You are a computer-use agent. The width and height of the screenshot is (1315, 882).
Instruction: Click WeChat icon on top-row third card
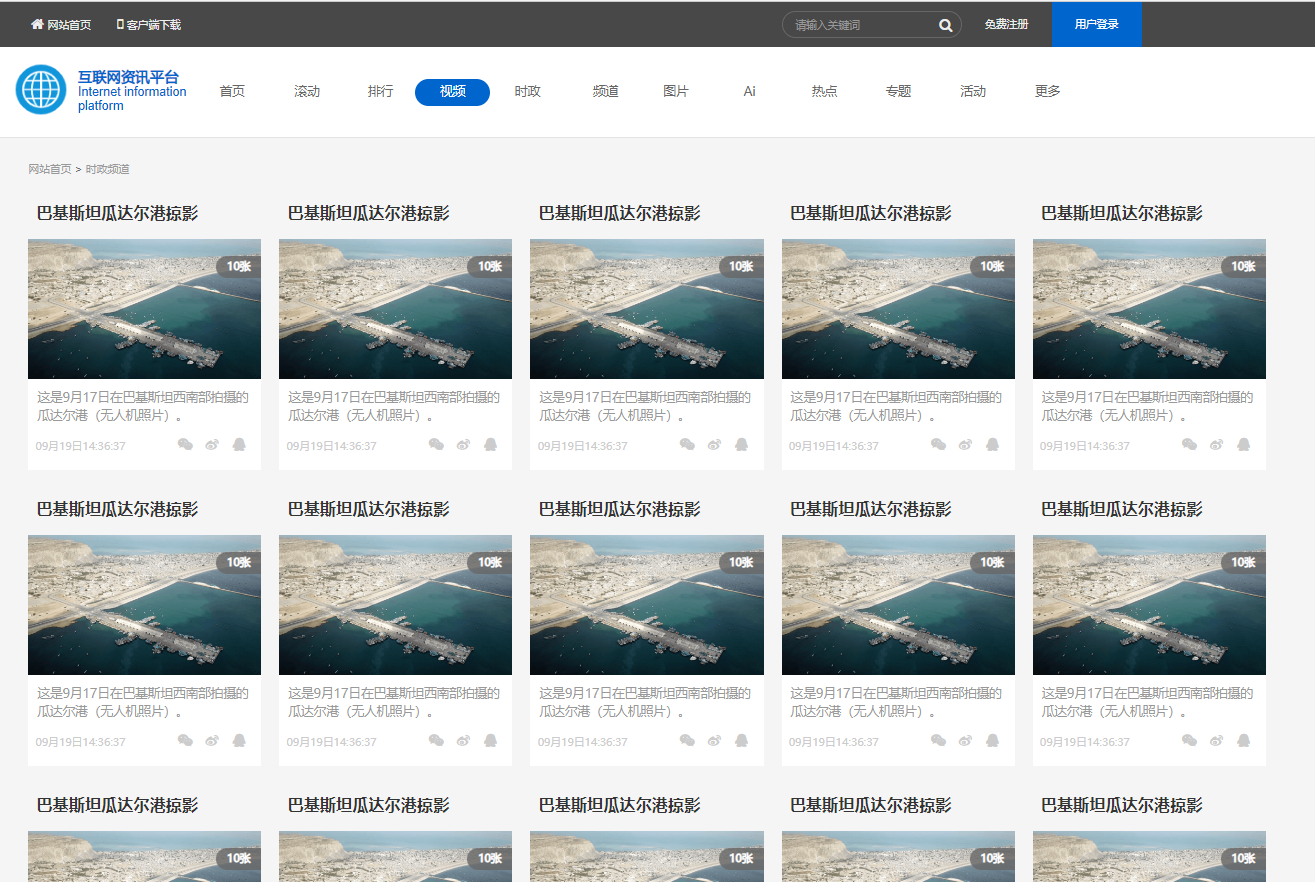click(687, 445)
